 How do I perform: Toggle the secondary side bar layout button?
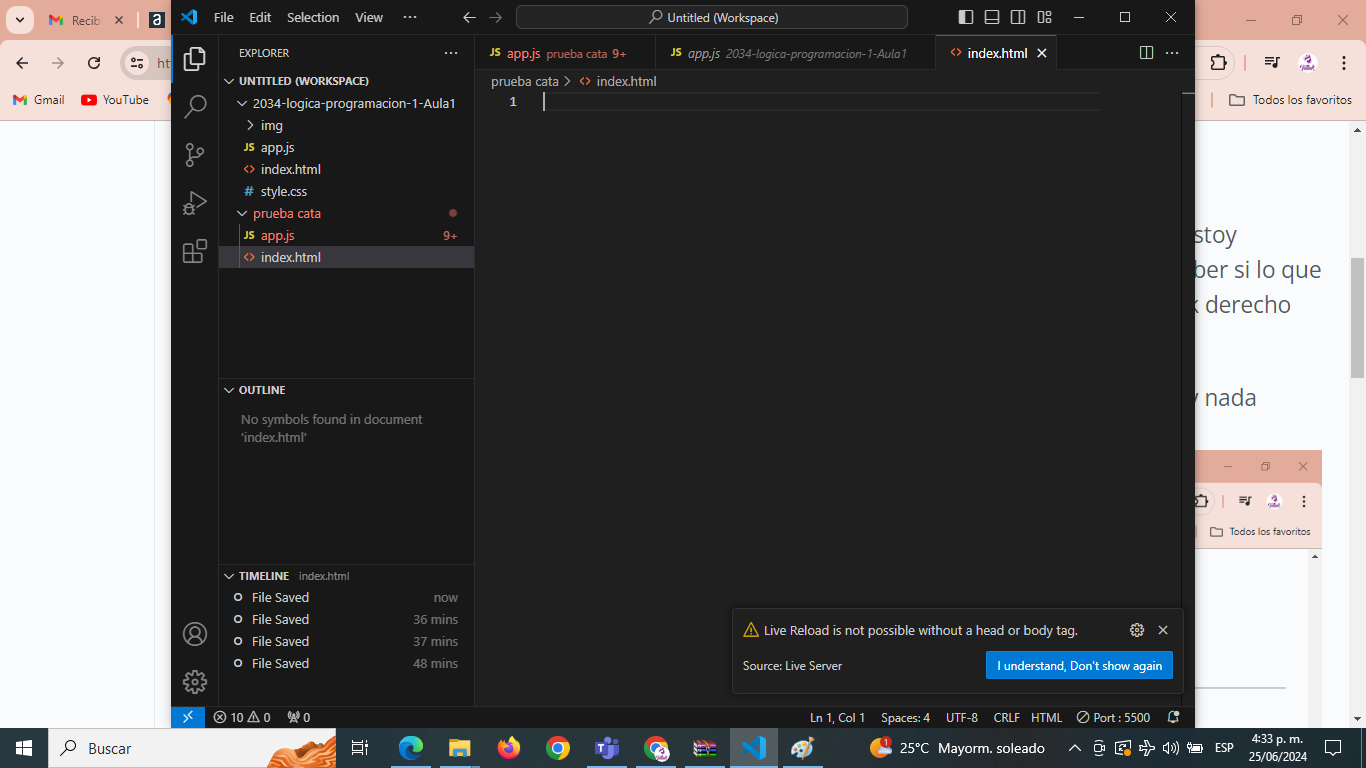tap(1018, 17)
